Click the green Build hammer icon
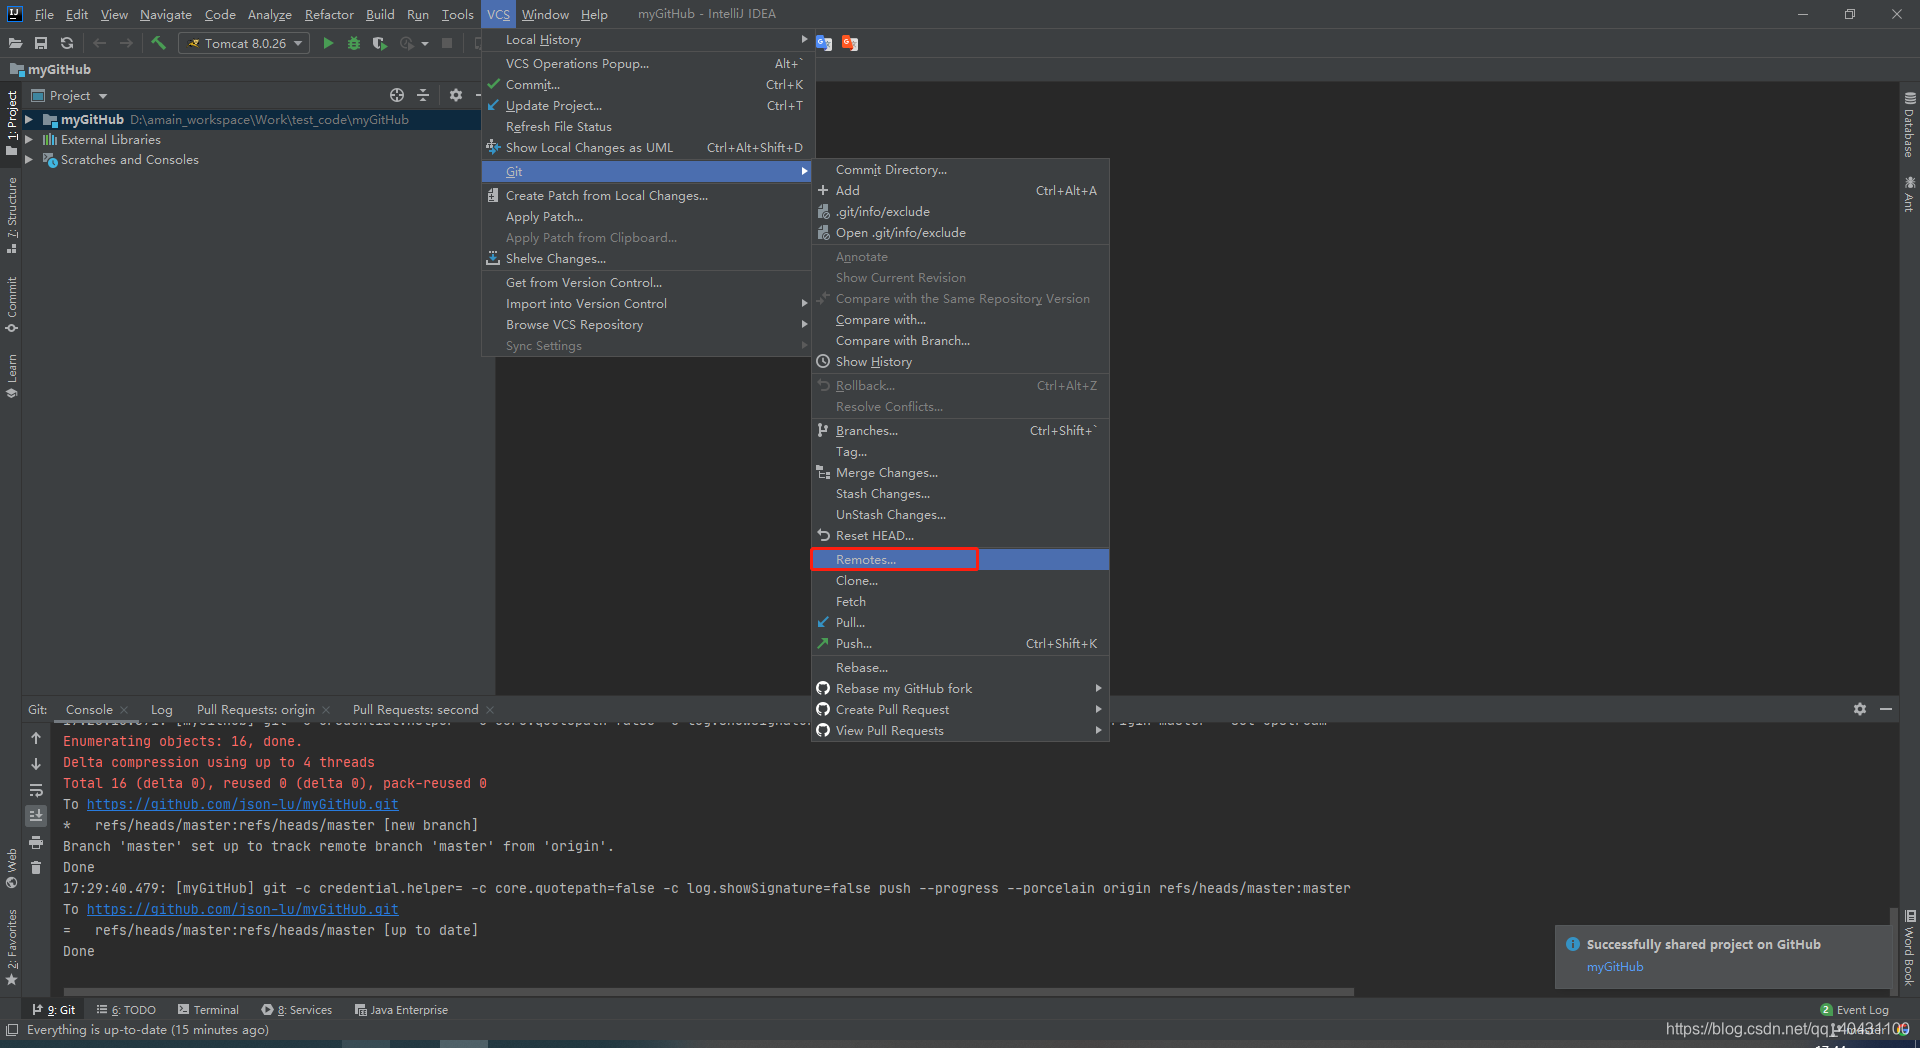The height and width of the screenshot is (1048, 1920). pos(158,43)
